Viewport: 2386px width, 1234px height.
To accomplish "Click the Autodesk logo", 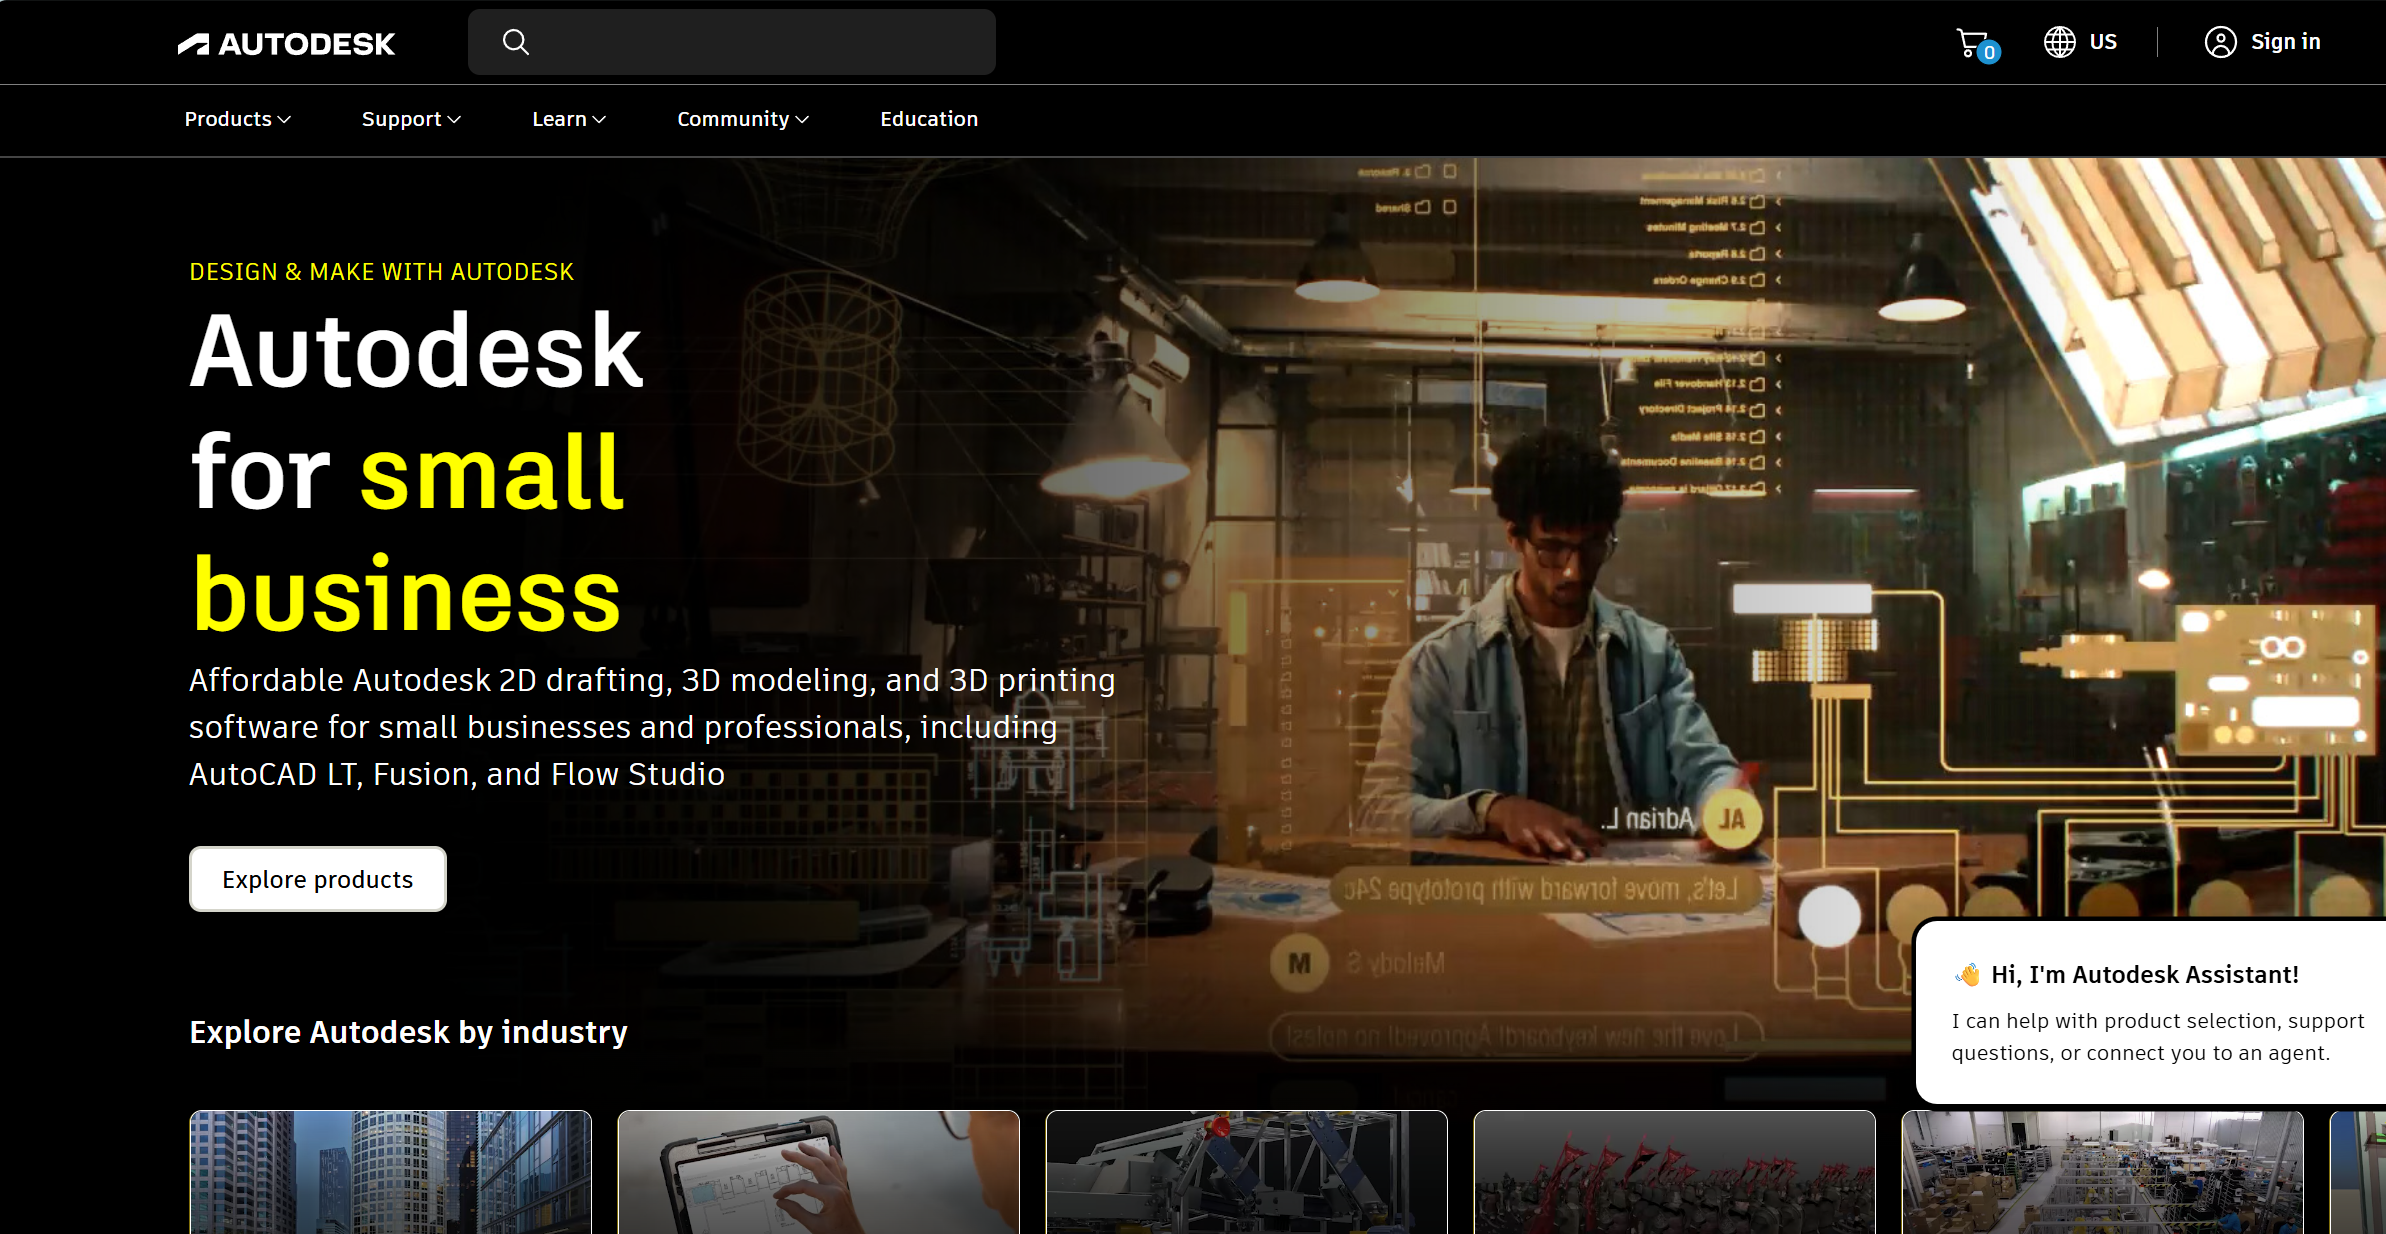I will (x=286, y=43).
